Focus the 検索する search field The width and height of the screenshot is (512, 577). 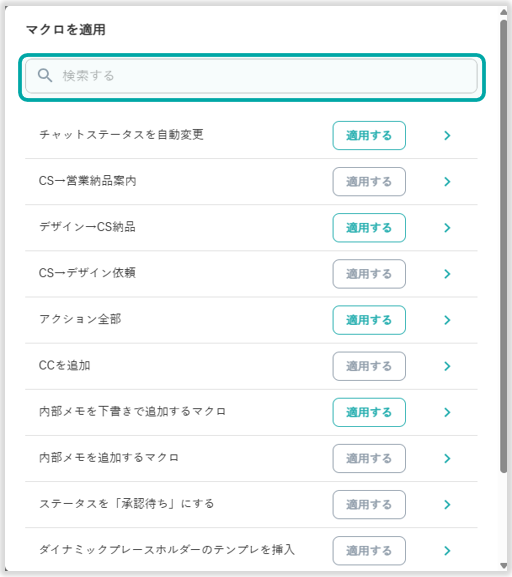pos(251,76)
